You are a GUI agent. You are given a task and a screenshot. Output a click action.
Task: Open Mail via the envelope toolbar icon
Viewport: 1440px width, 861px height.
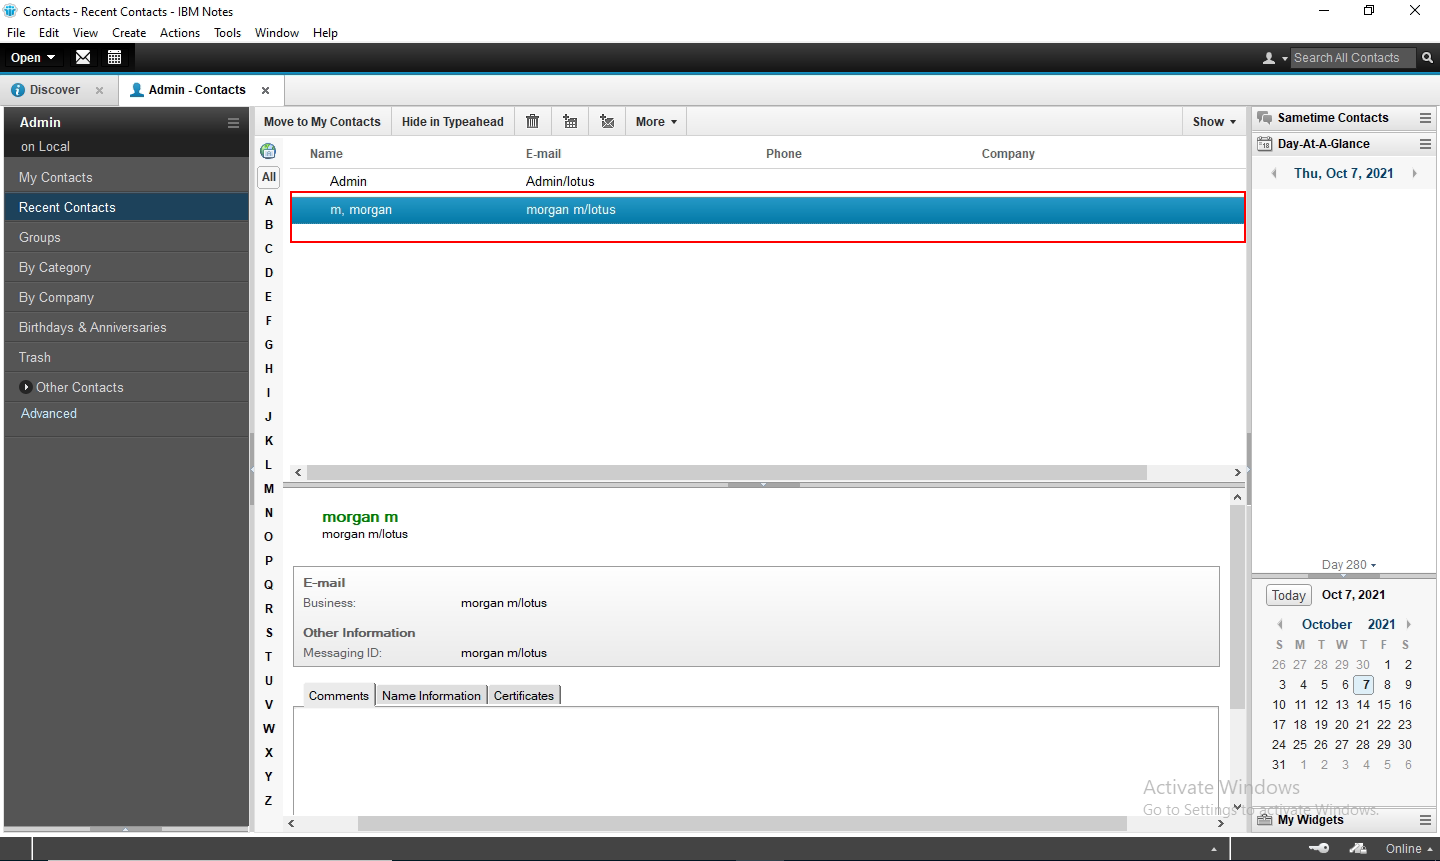tap(83, 57)
